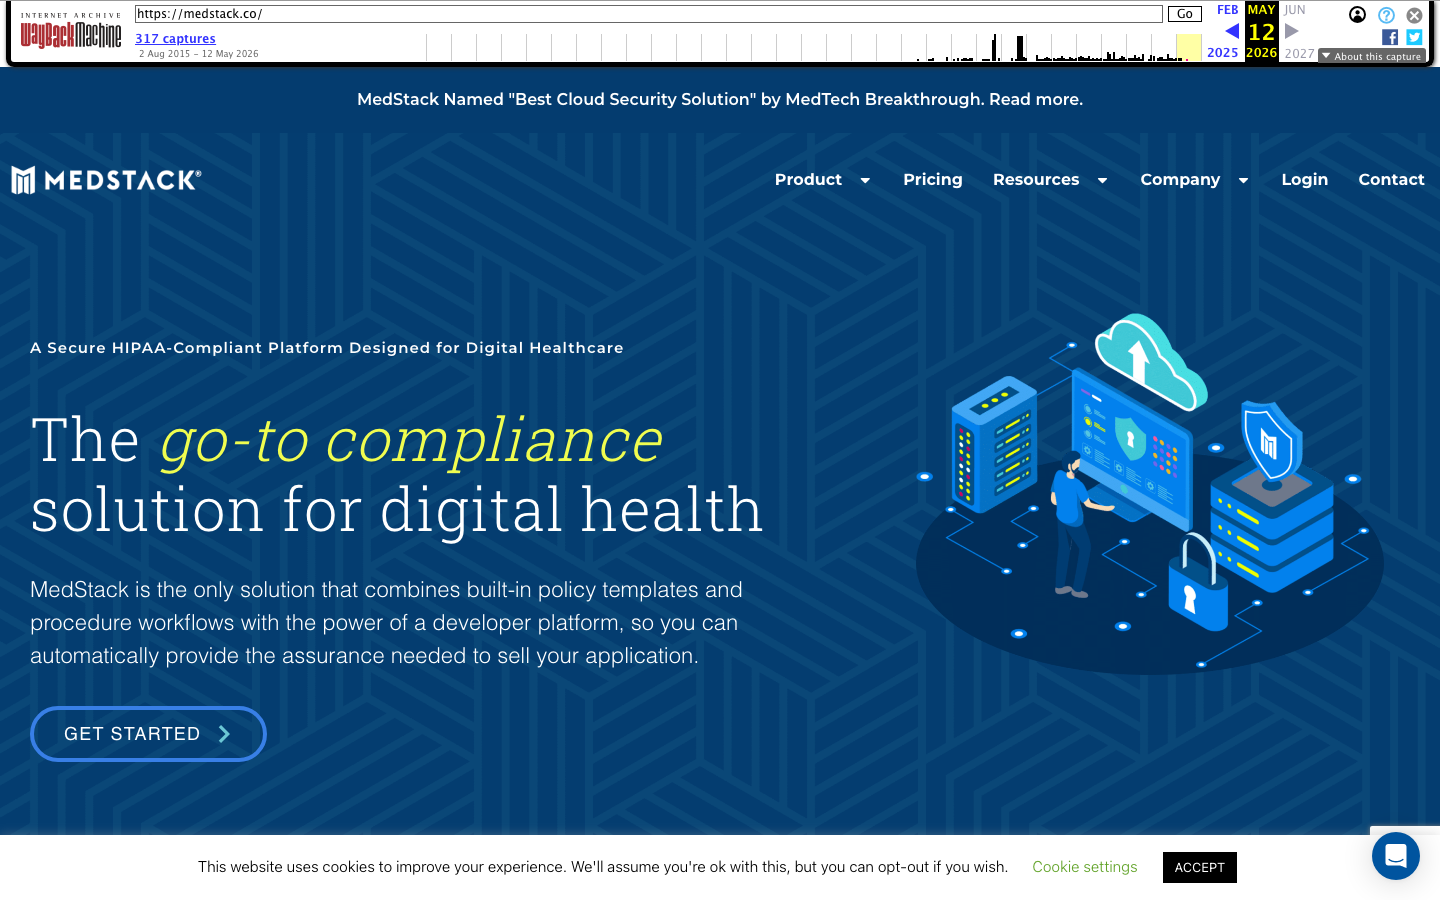Click the cloud upload illustration
The height and width of the screenshot is (900, 1440).
pos(1150,361)
